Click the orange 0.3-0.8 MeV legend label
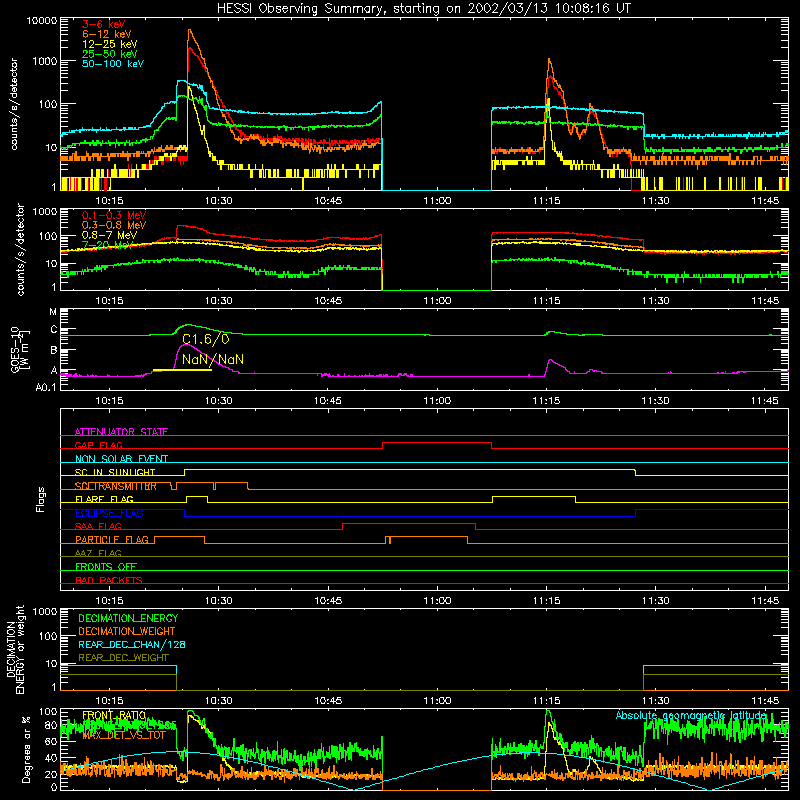 point(114,225)
